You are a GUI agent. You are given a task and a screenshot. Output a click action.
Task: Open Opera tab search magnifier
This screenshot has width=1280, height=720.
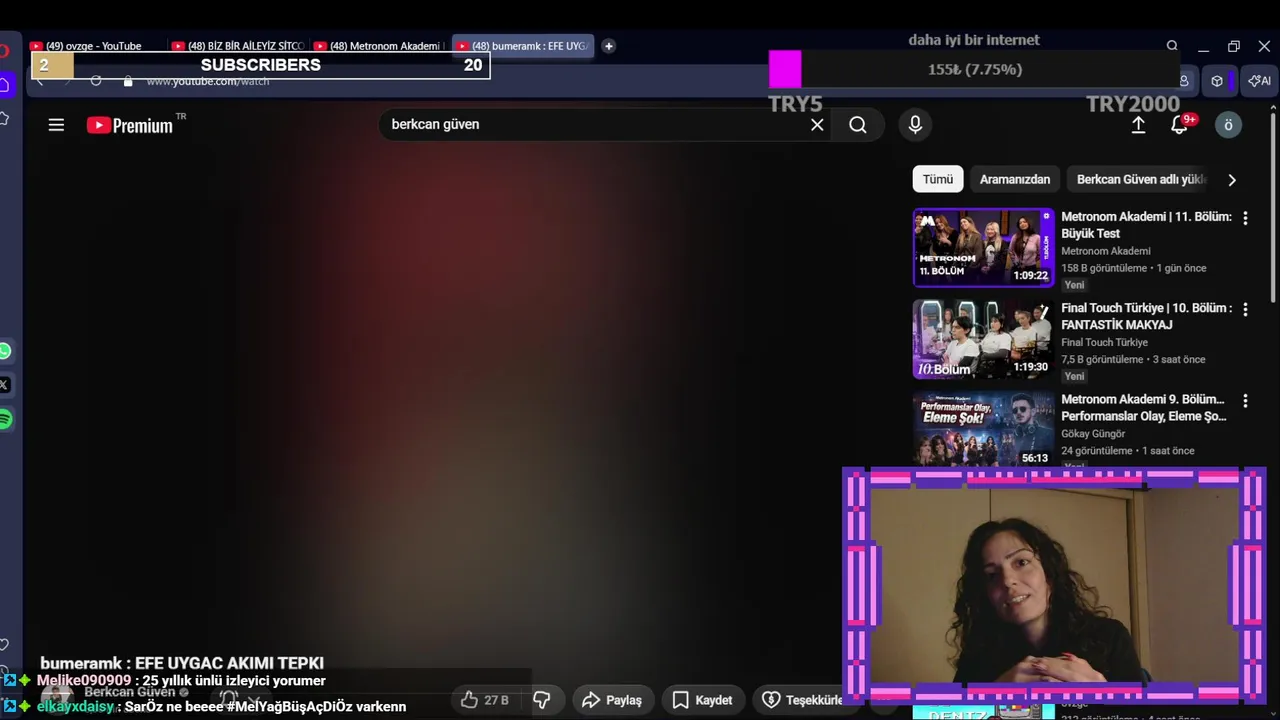pyautogui.click(x=1172, y=46)
